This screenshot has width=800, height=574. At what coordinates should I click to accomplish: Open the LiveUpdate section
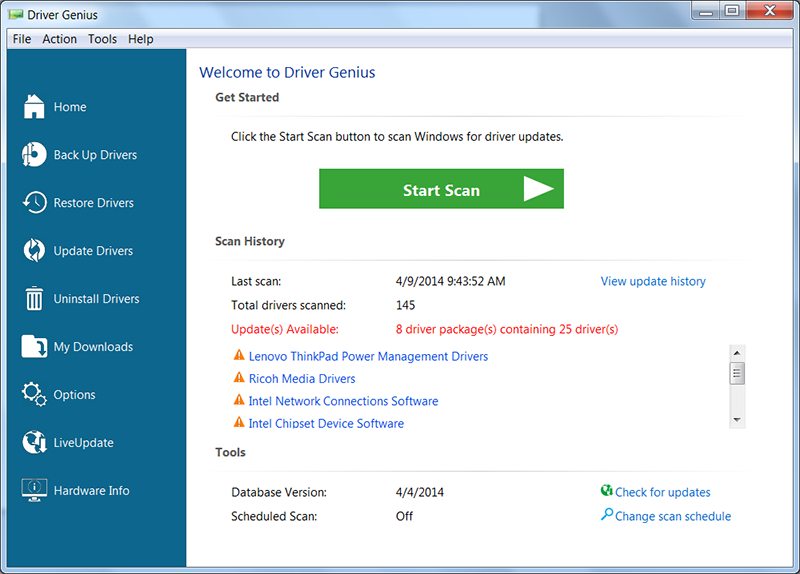(x=84, y=443)
